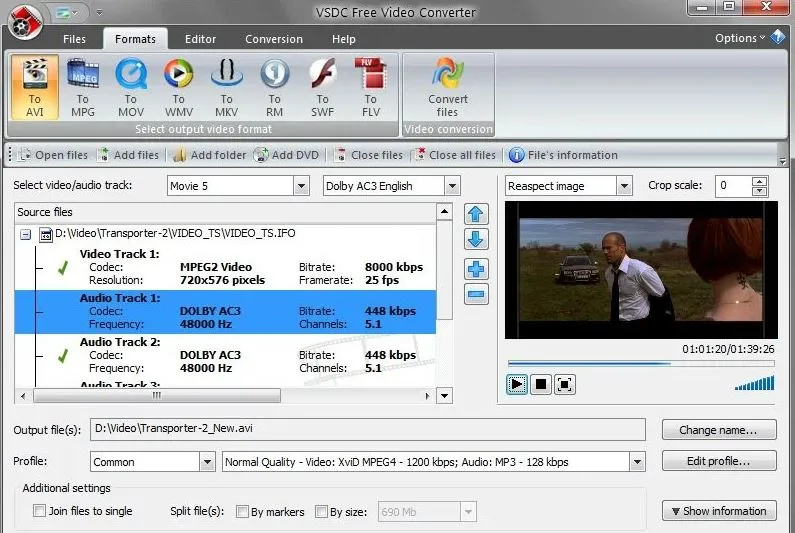Move the source file up with the blue arrow
This screenshot has height=533, width=795.
[476, 214]
